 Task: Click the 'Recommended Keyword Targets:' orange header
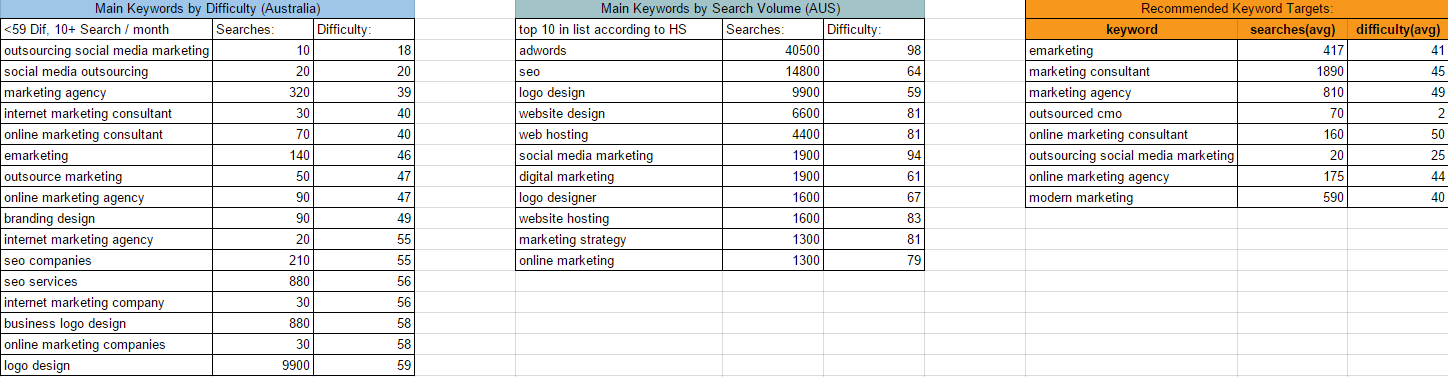(1237, 8)
